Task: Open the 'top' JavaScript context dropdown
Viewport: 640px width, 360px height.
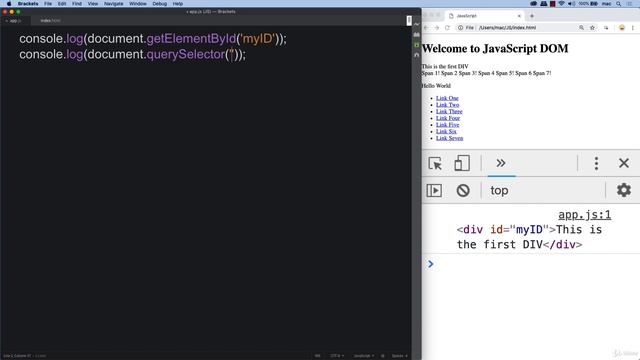Action: tap(499, 191)
